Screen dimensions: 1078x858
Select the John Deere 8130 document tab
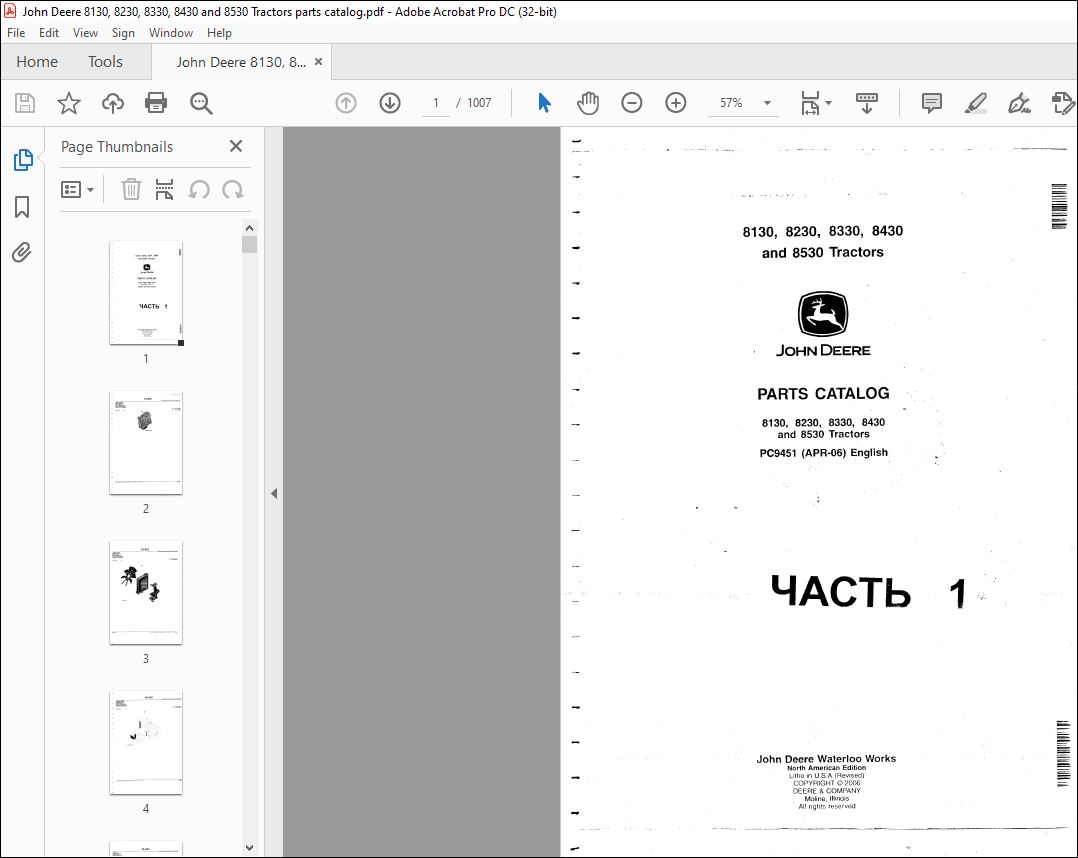(x=241, y=62)
